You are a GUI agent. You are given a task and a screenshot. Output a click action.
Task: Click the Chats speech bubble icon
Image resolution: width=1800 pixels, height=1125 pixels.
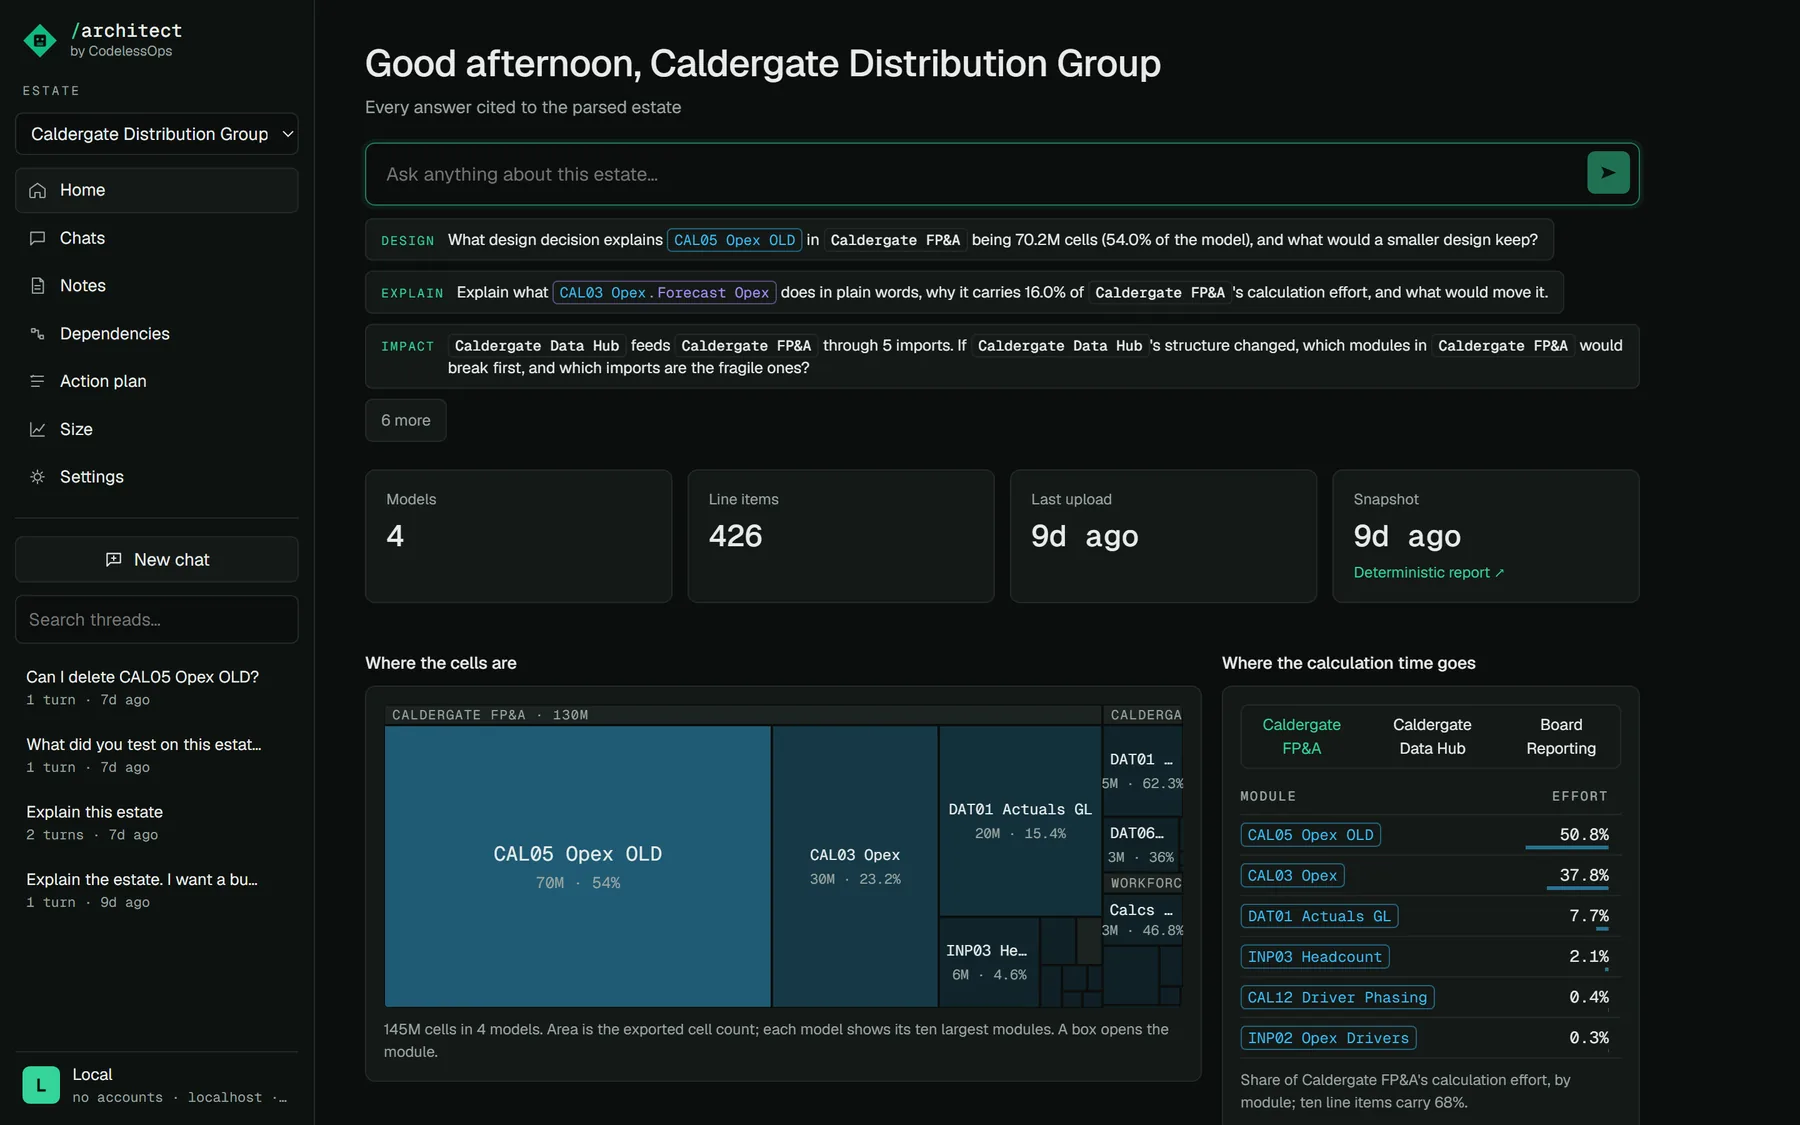(38, 238)
